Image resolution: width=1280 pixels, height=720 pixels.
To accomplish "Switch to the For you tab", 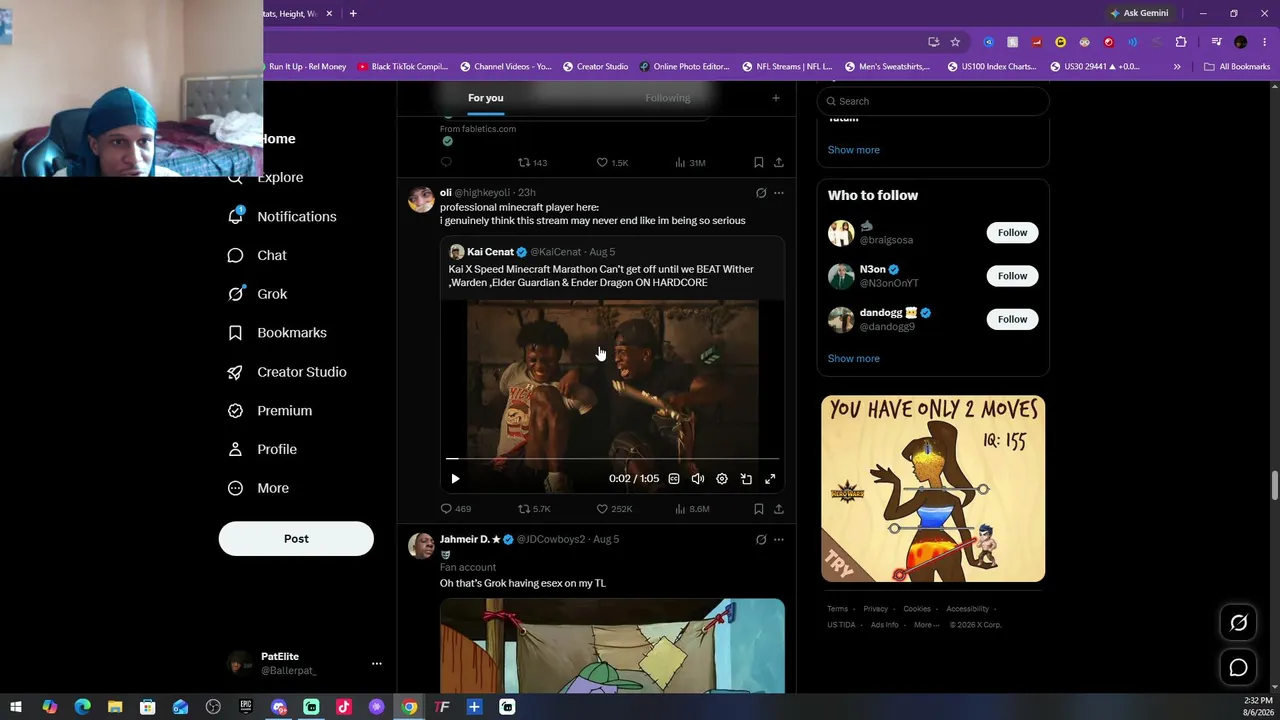I will point(485,98).
